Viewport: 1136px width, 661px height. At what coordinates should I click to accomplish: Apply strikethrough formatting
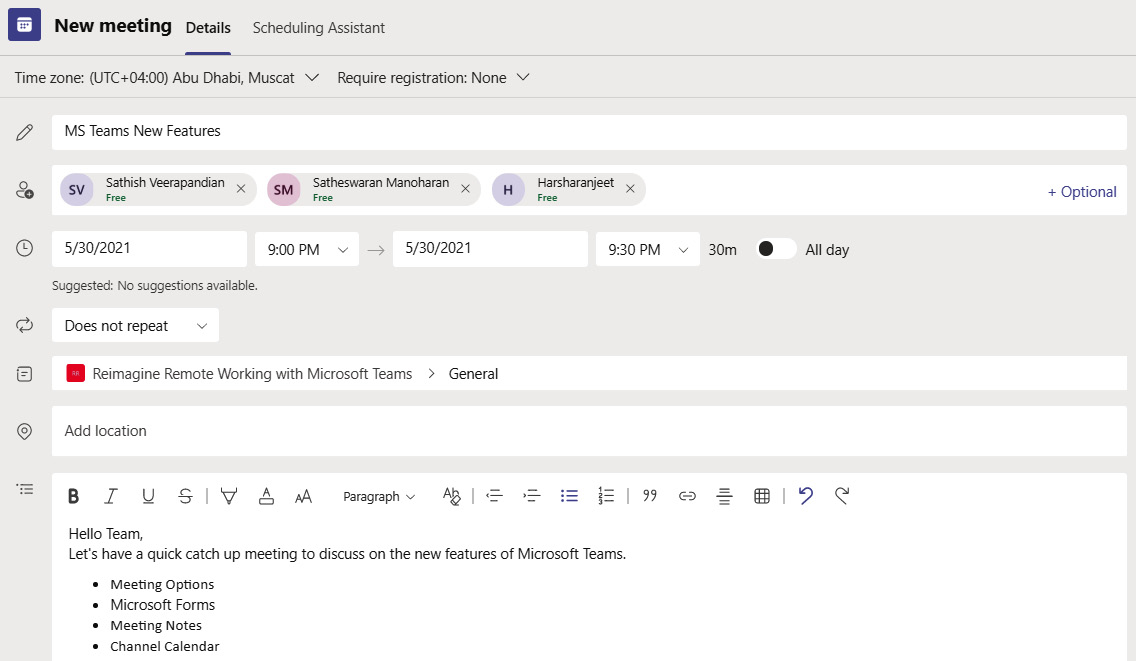tap(185, 496)
